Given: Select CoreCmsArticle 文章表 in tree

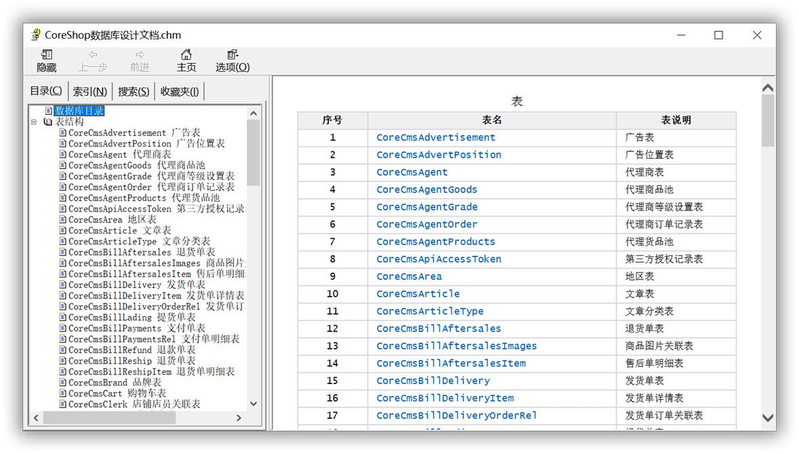Looking at the screenshot, I should pyautogui.click(x=115, y=230).
